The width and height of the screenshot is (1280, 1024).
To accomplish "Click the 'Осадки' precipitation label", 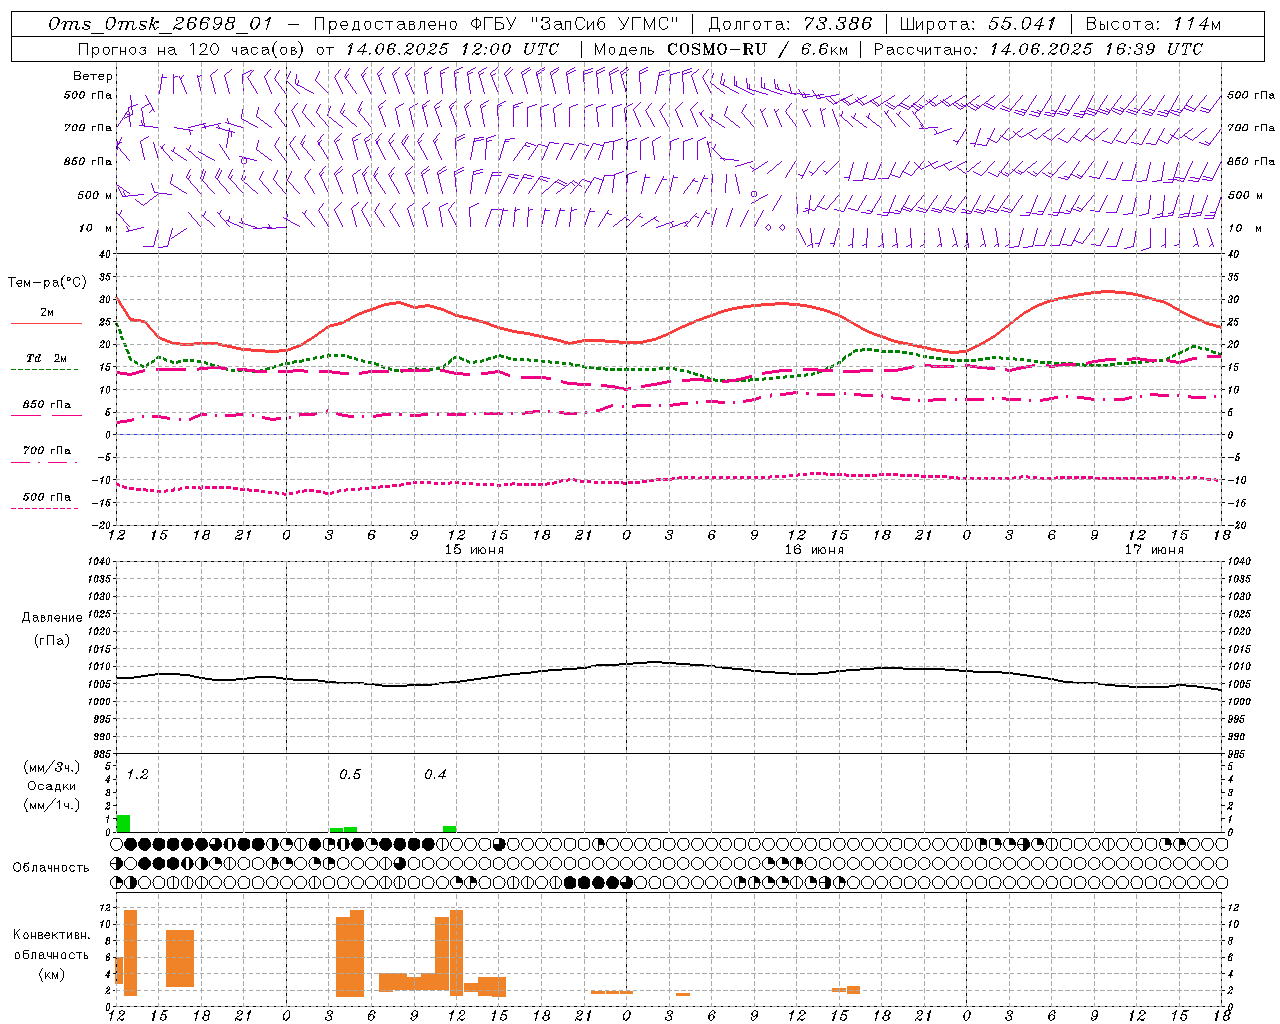I will click(51, 786).
